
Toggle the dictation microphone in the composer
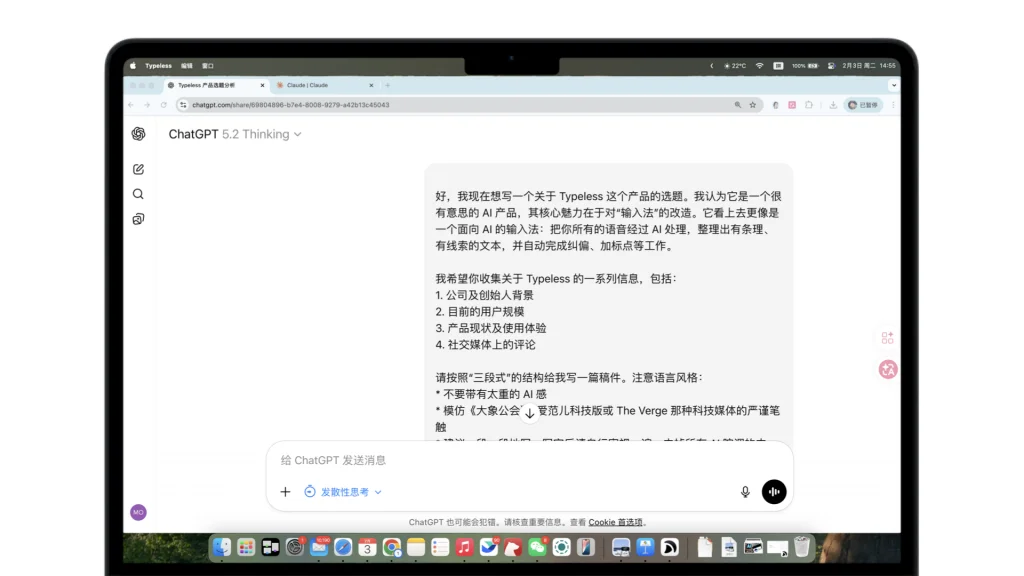click(x=745, y=491)
